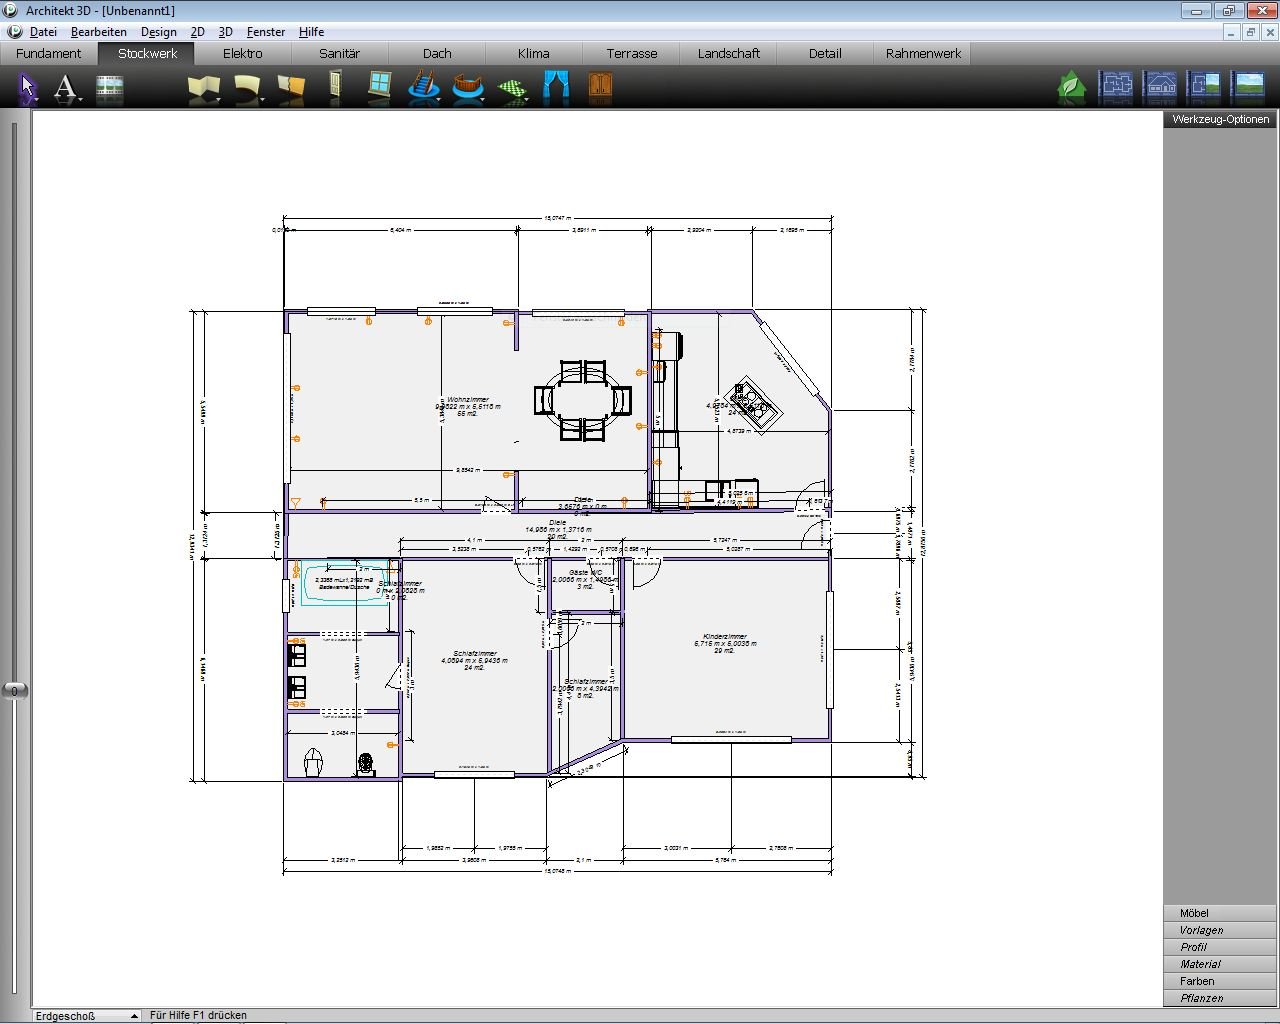This screenshot has height=1024, width=1280.
Task: Open the Material panel
Action: click(1219, 964)
